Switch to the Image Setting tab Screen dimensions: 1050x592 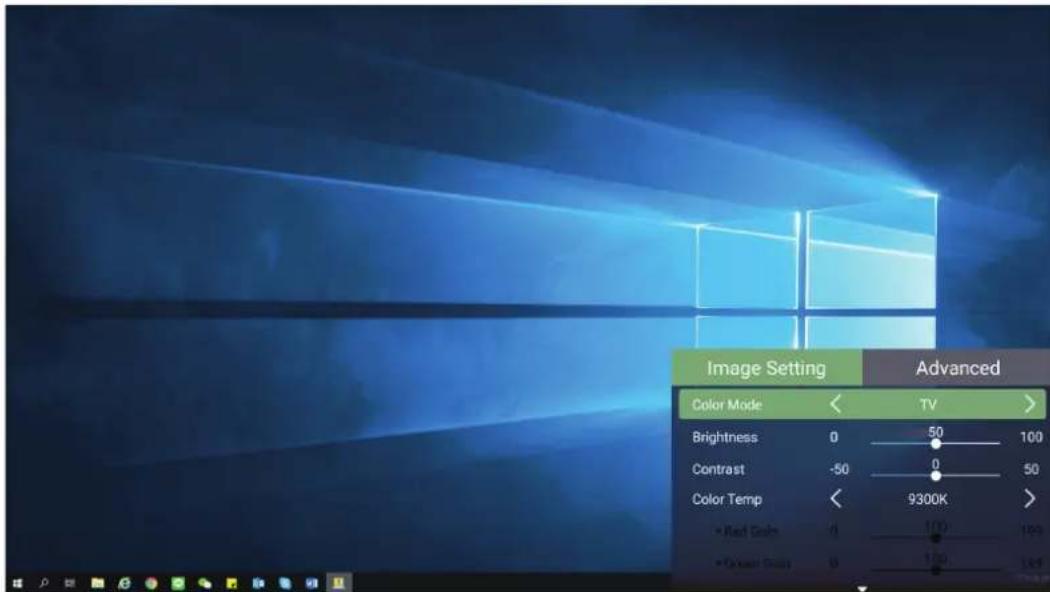click(766, 368)
